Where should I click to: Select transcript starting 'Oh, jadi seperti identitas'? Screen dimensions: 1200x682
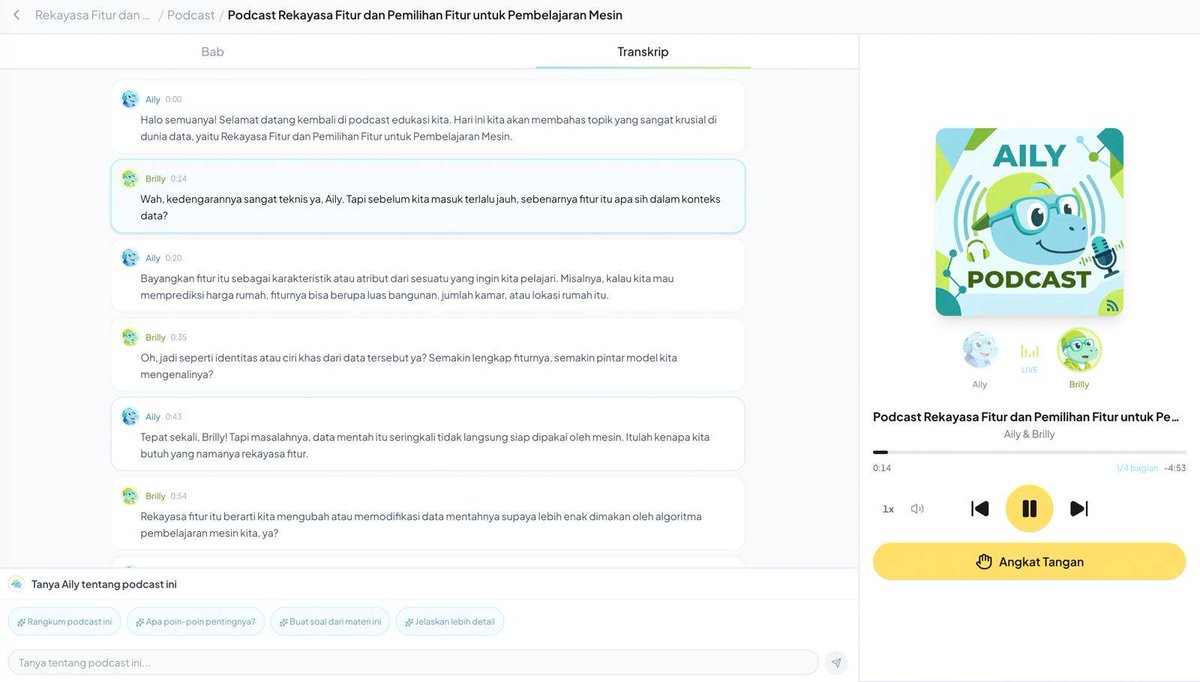(x=428, y=355)
